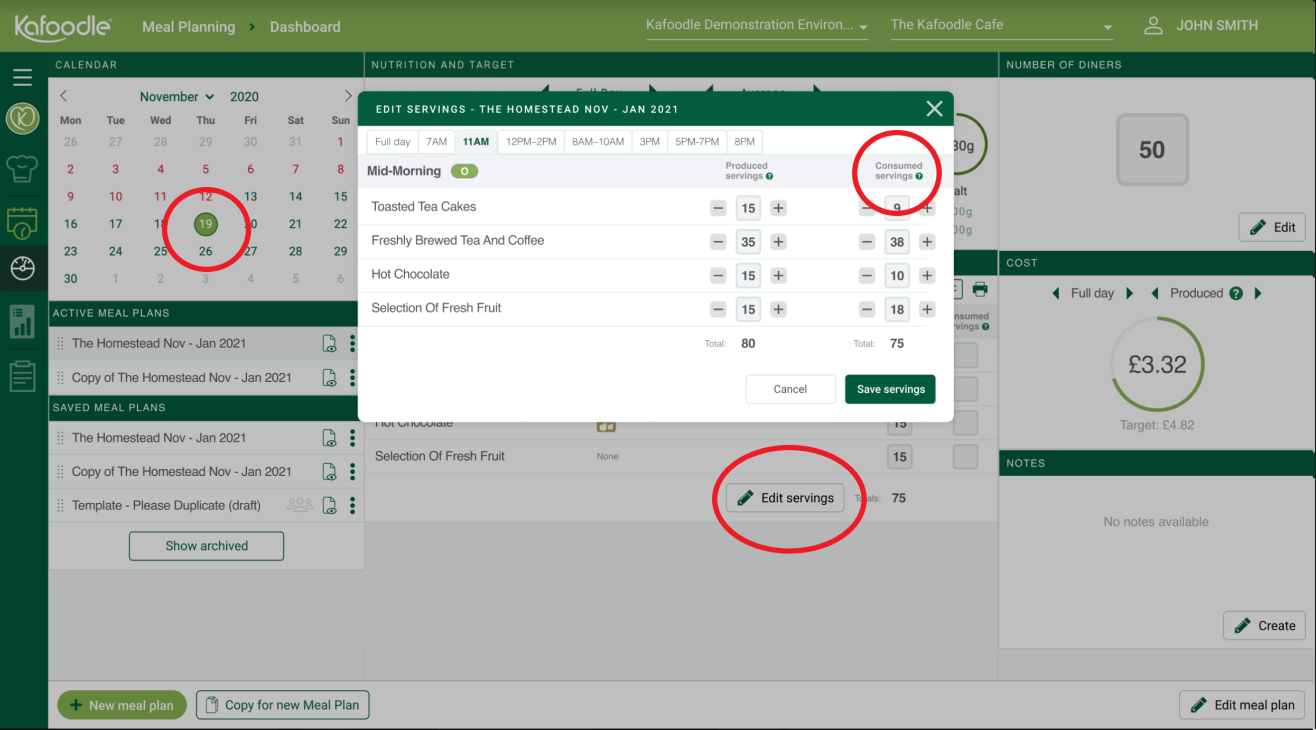The image size is (1316, 730).
Task: Increase consumed servings for Freshly Brewed Tea
Action: click(x=927, y=242)
